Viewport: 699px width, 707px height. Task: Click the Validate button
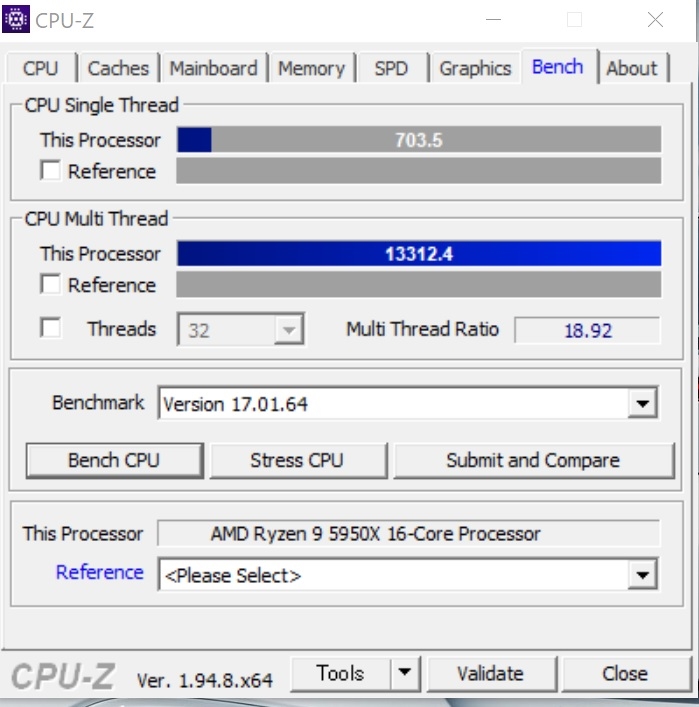pyautogui.click(x=491, y=674)
